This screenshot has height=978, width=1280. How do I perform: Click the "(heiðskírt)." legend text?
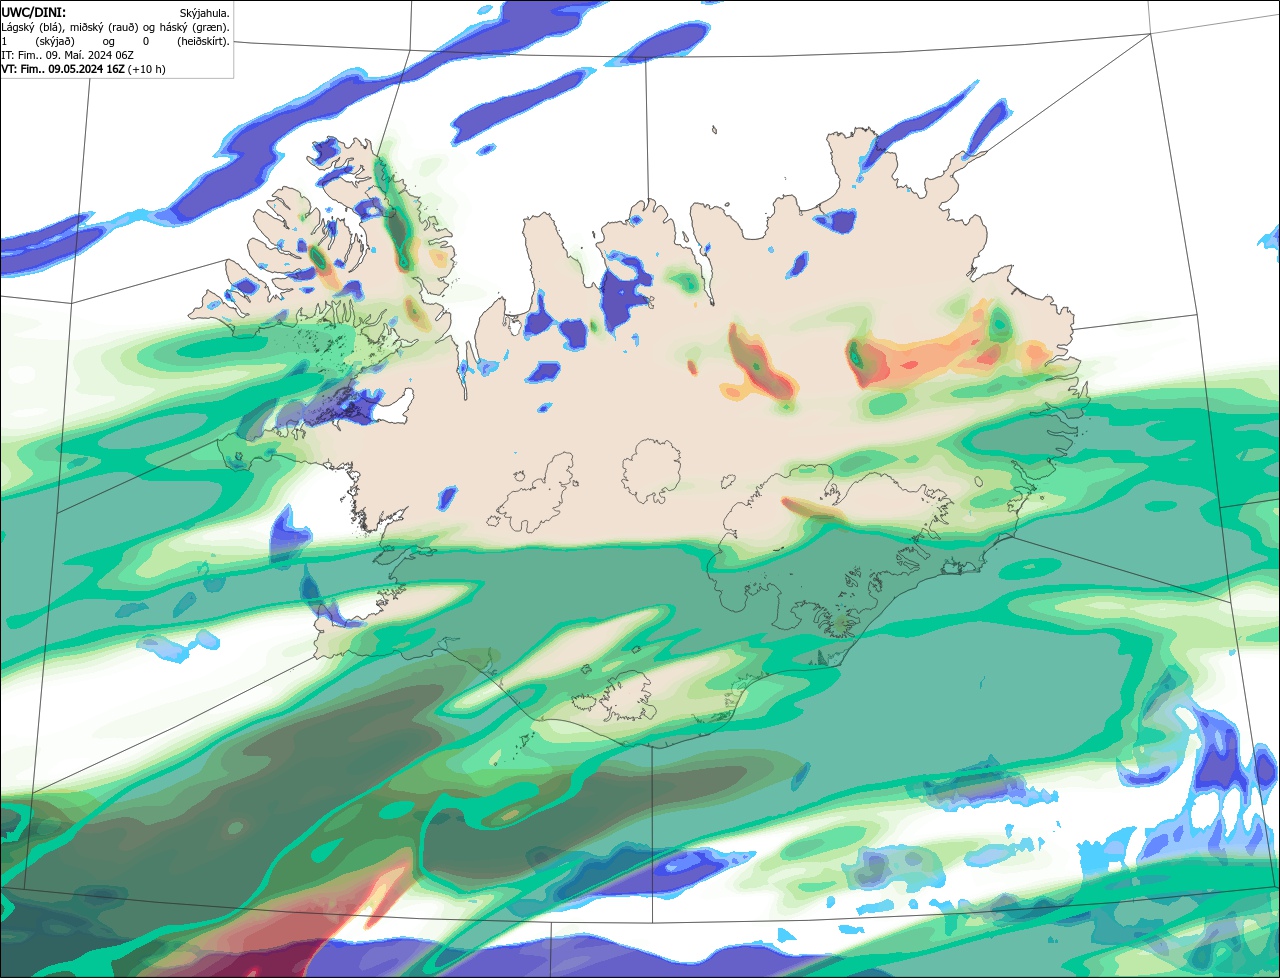coord(203,42)
